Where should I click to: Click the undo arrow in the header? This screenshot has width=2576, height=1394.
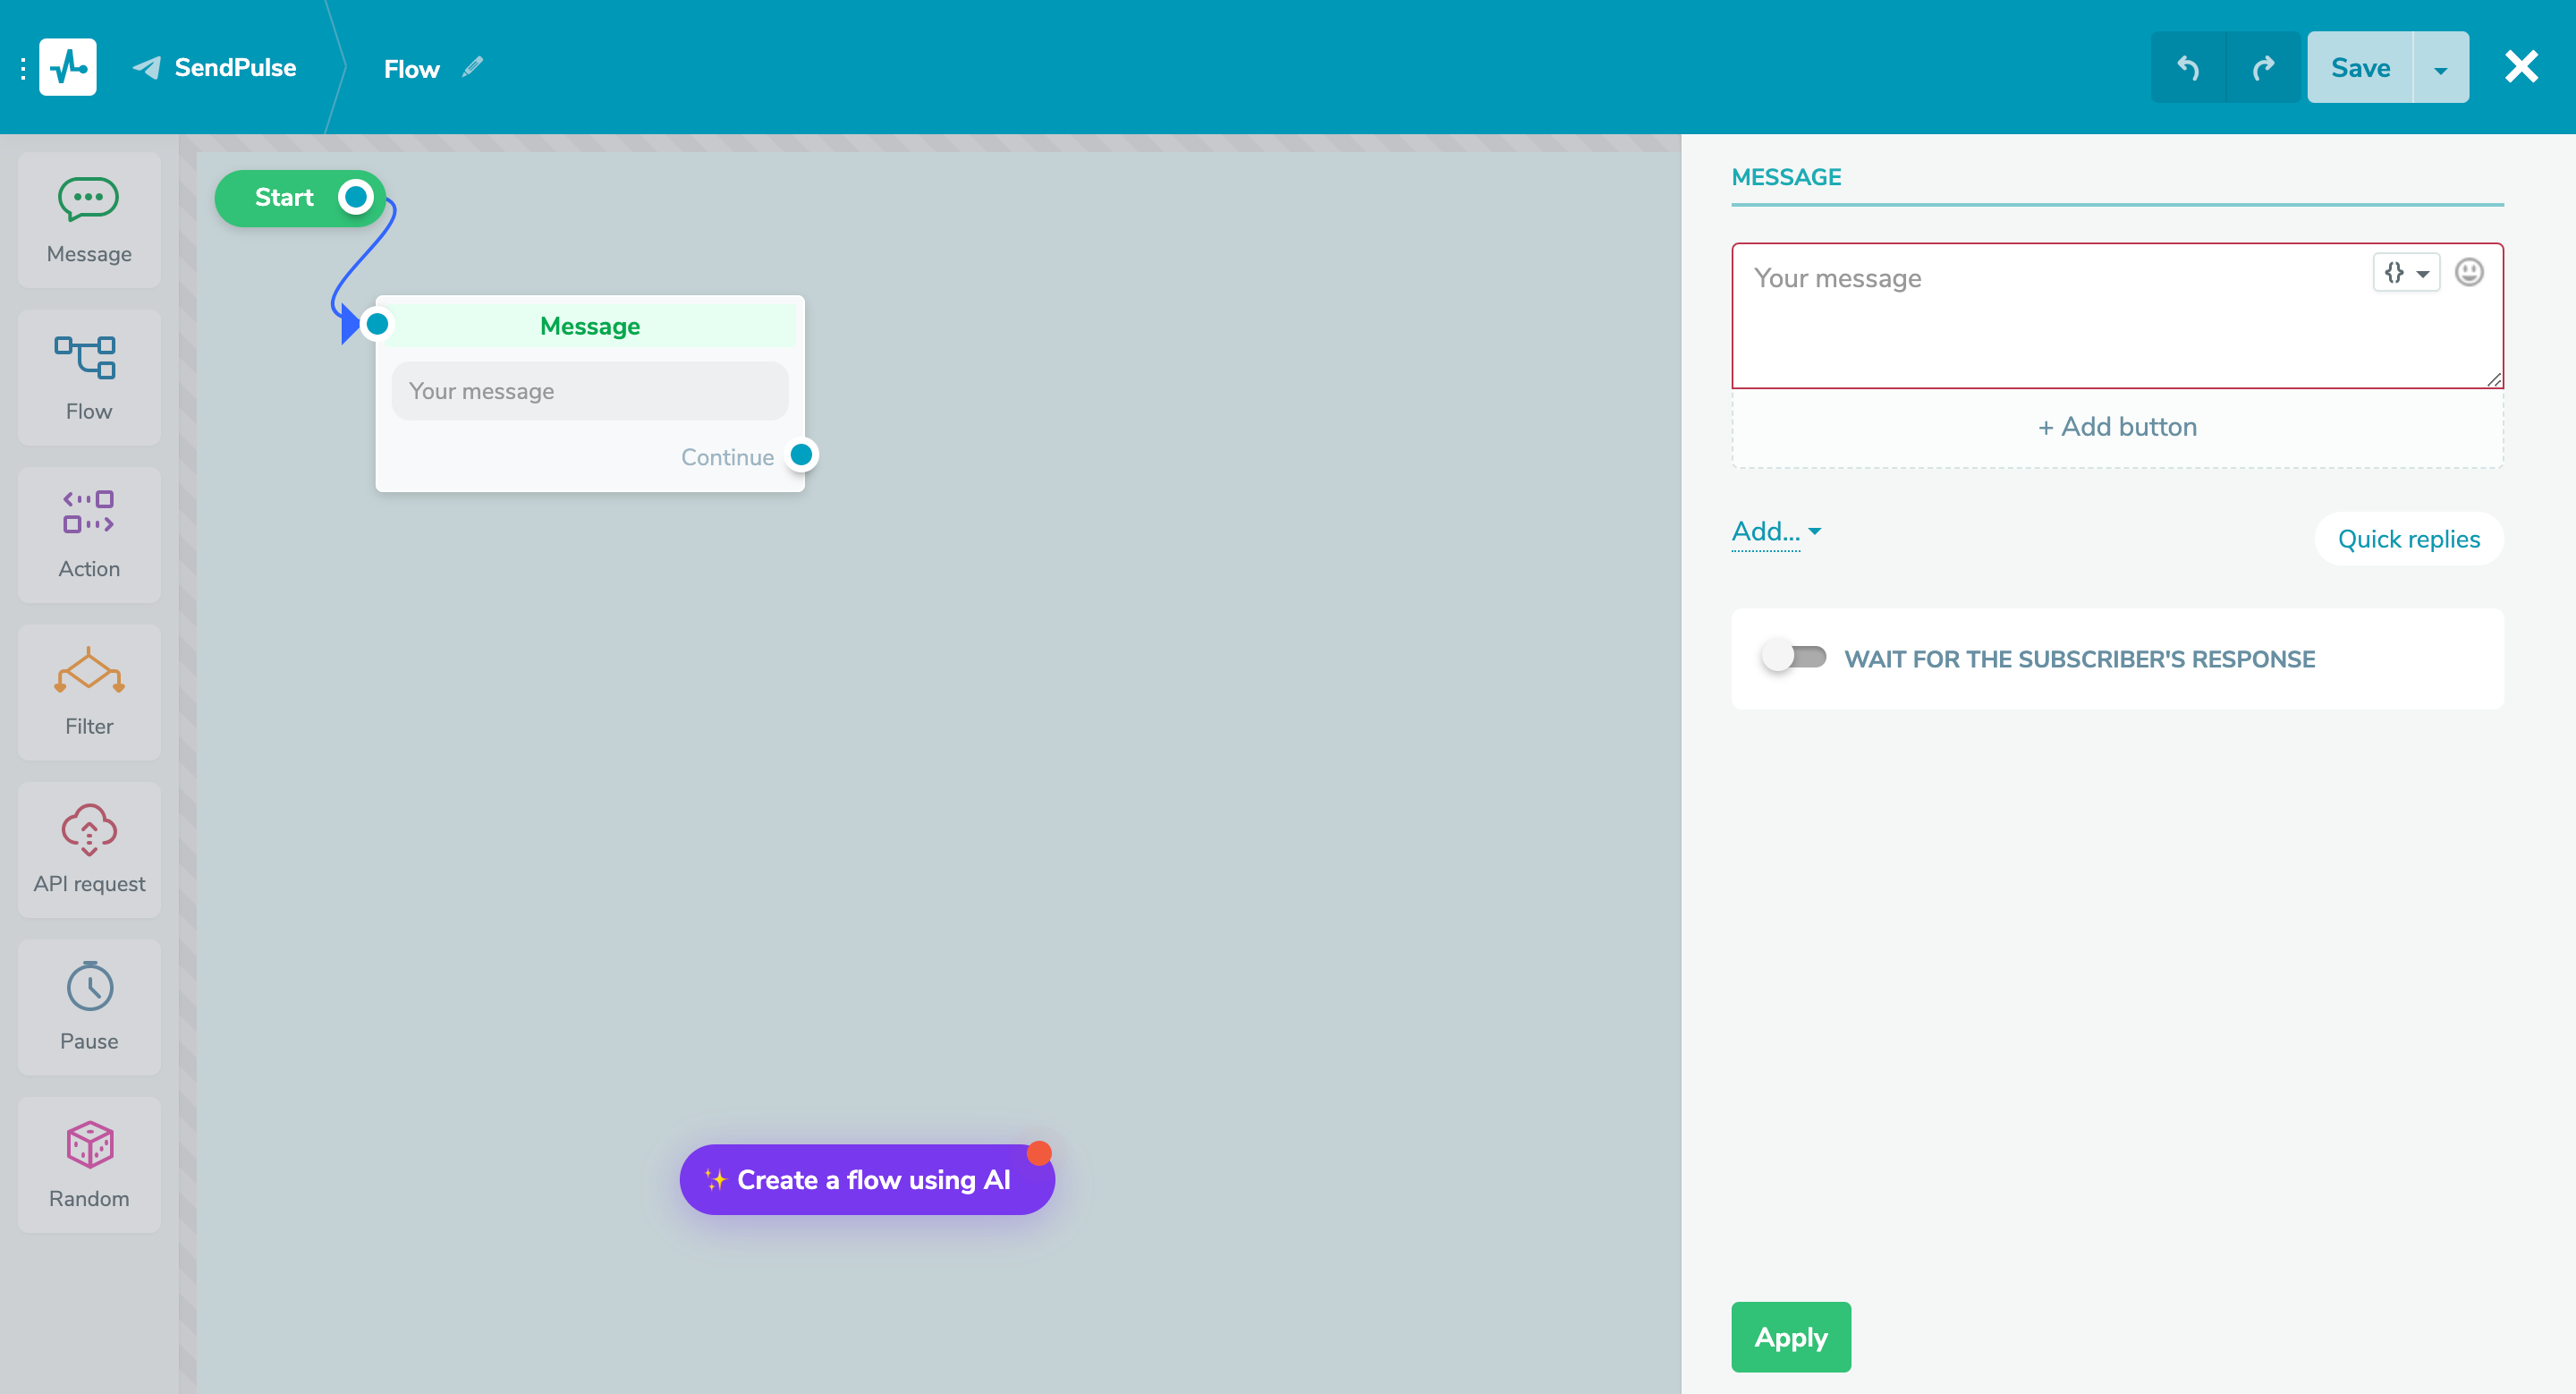(x=2188, y=67)
